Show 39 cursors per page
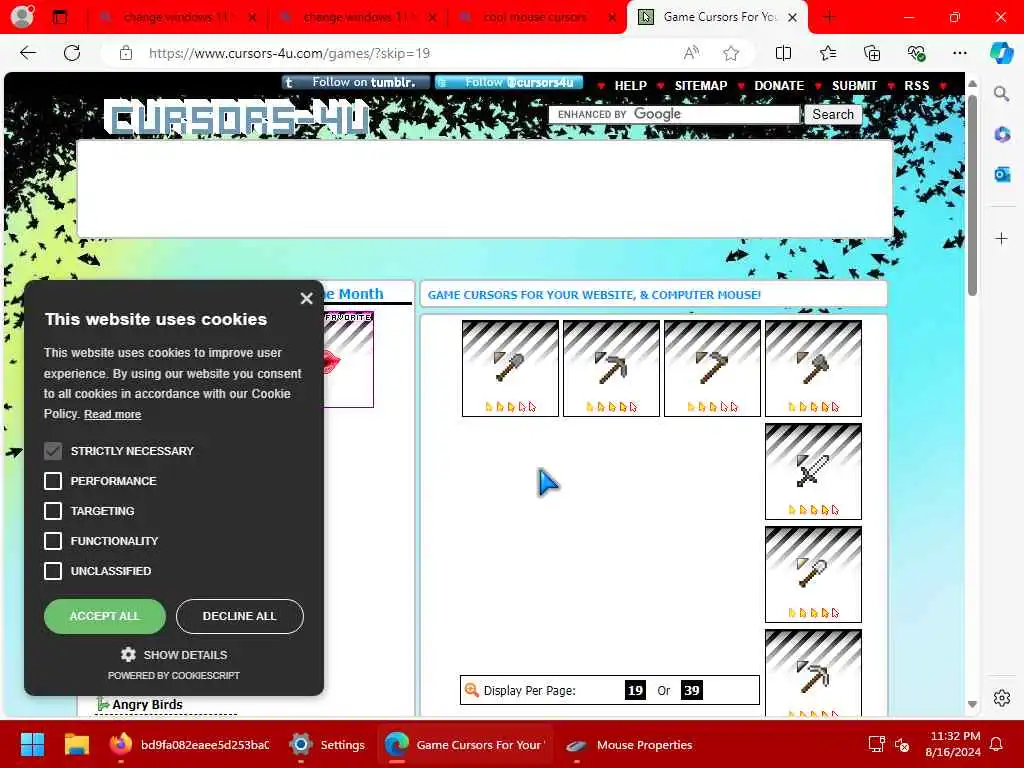 coord(692,690)
